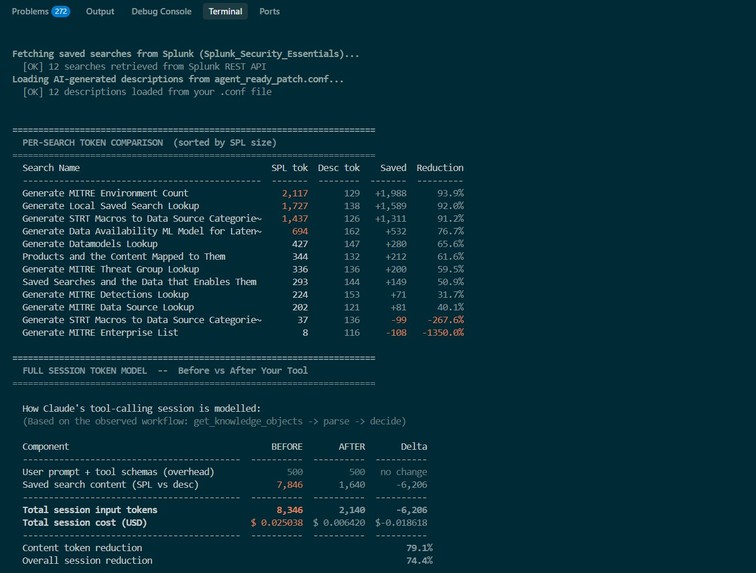Click 'Products and the Content Mapped to Them'
756x573 pixels.
(123, 257)
